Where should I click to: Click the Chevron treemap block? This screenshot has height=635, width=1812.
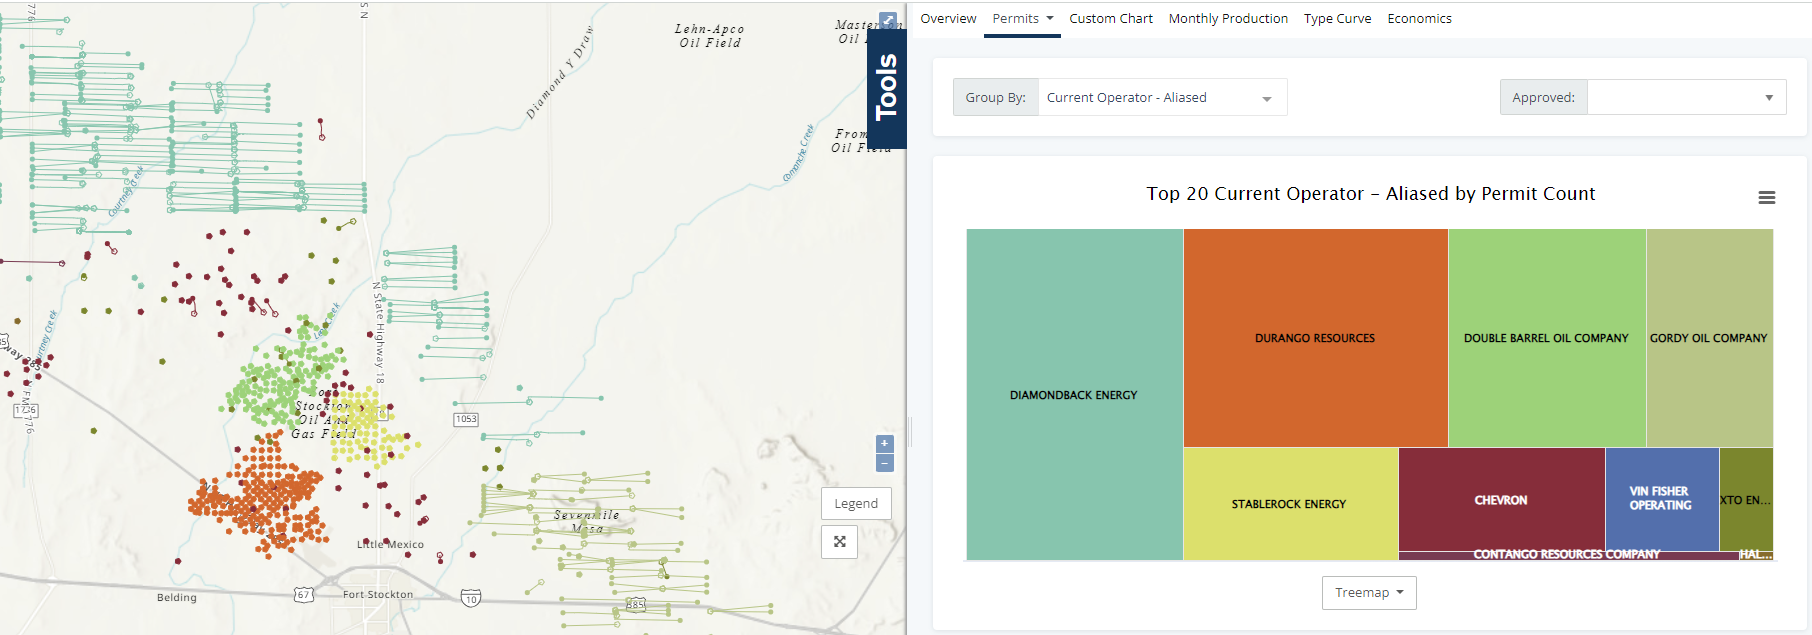tap(1501, 499)
